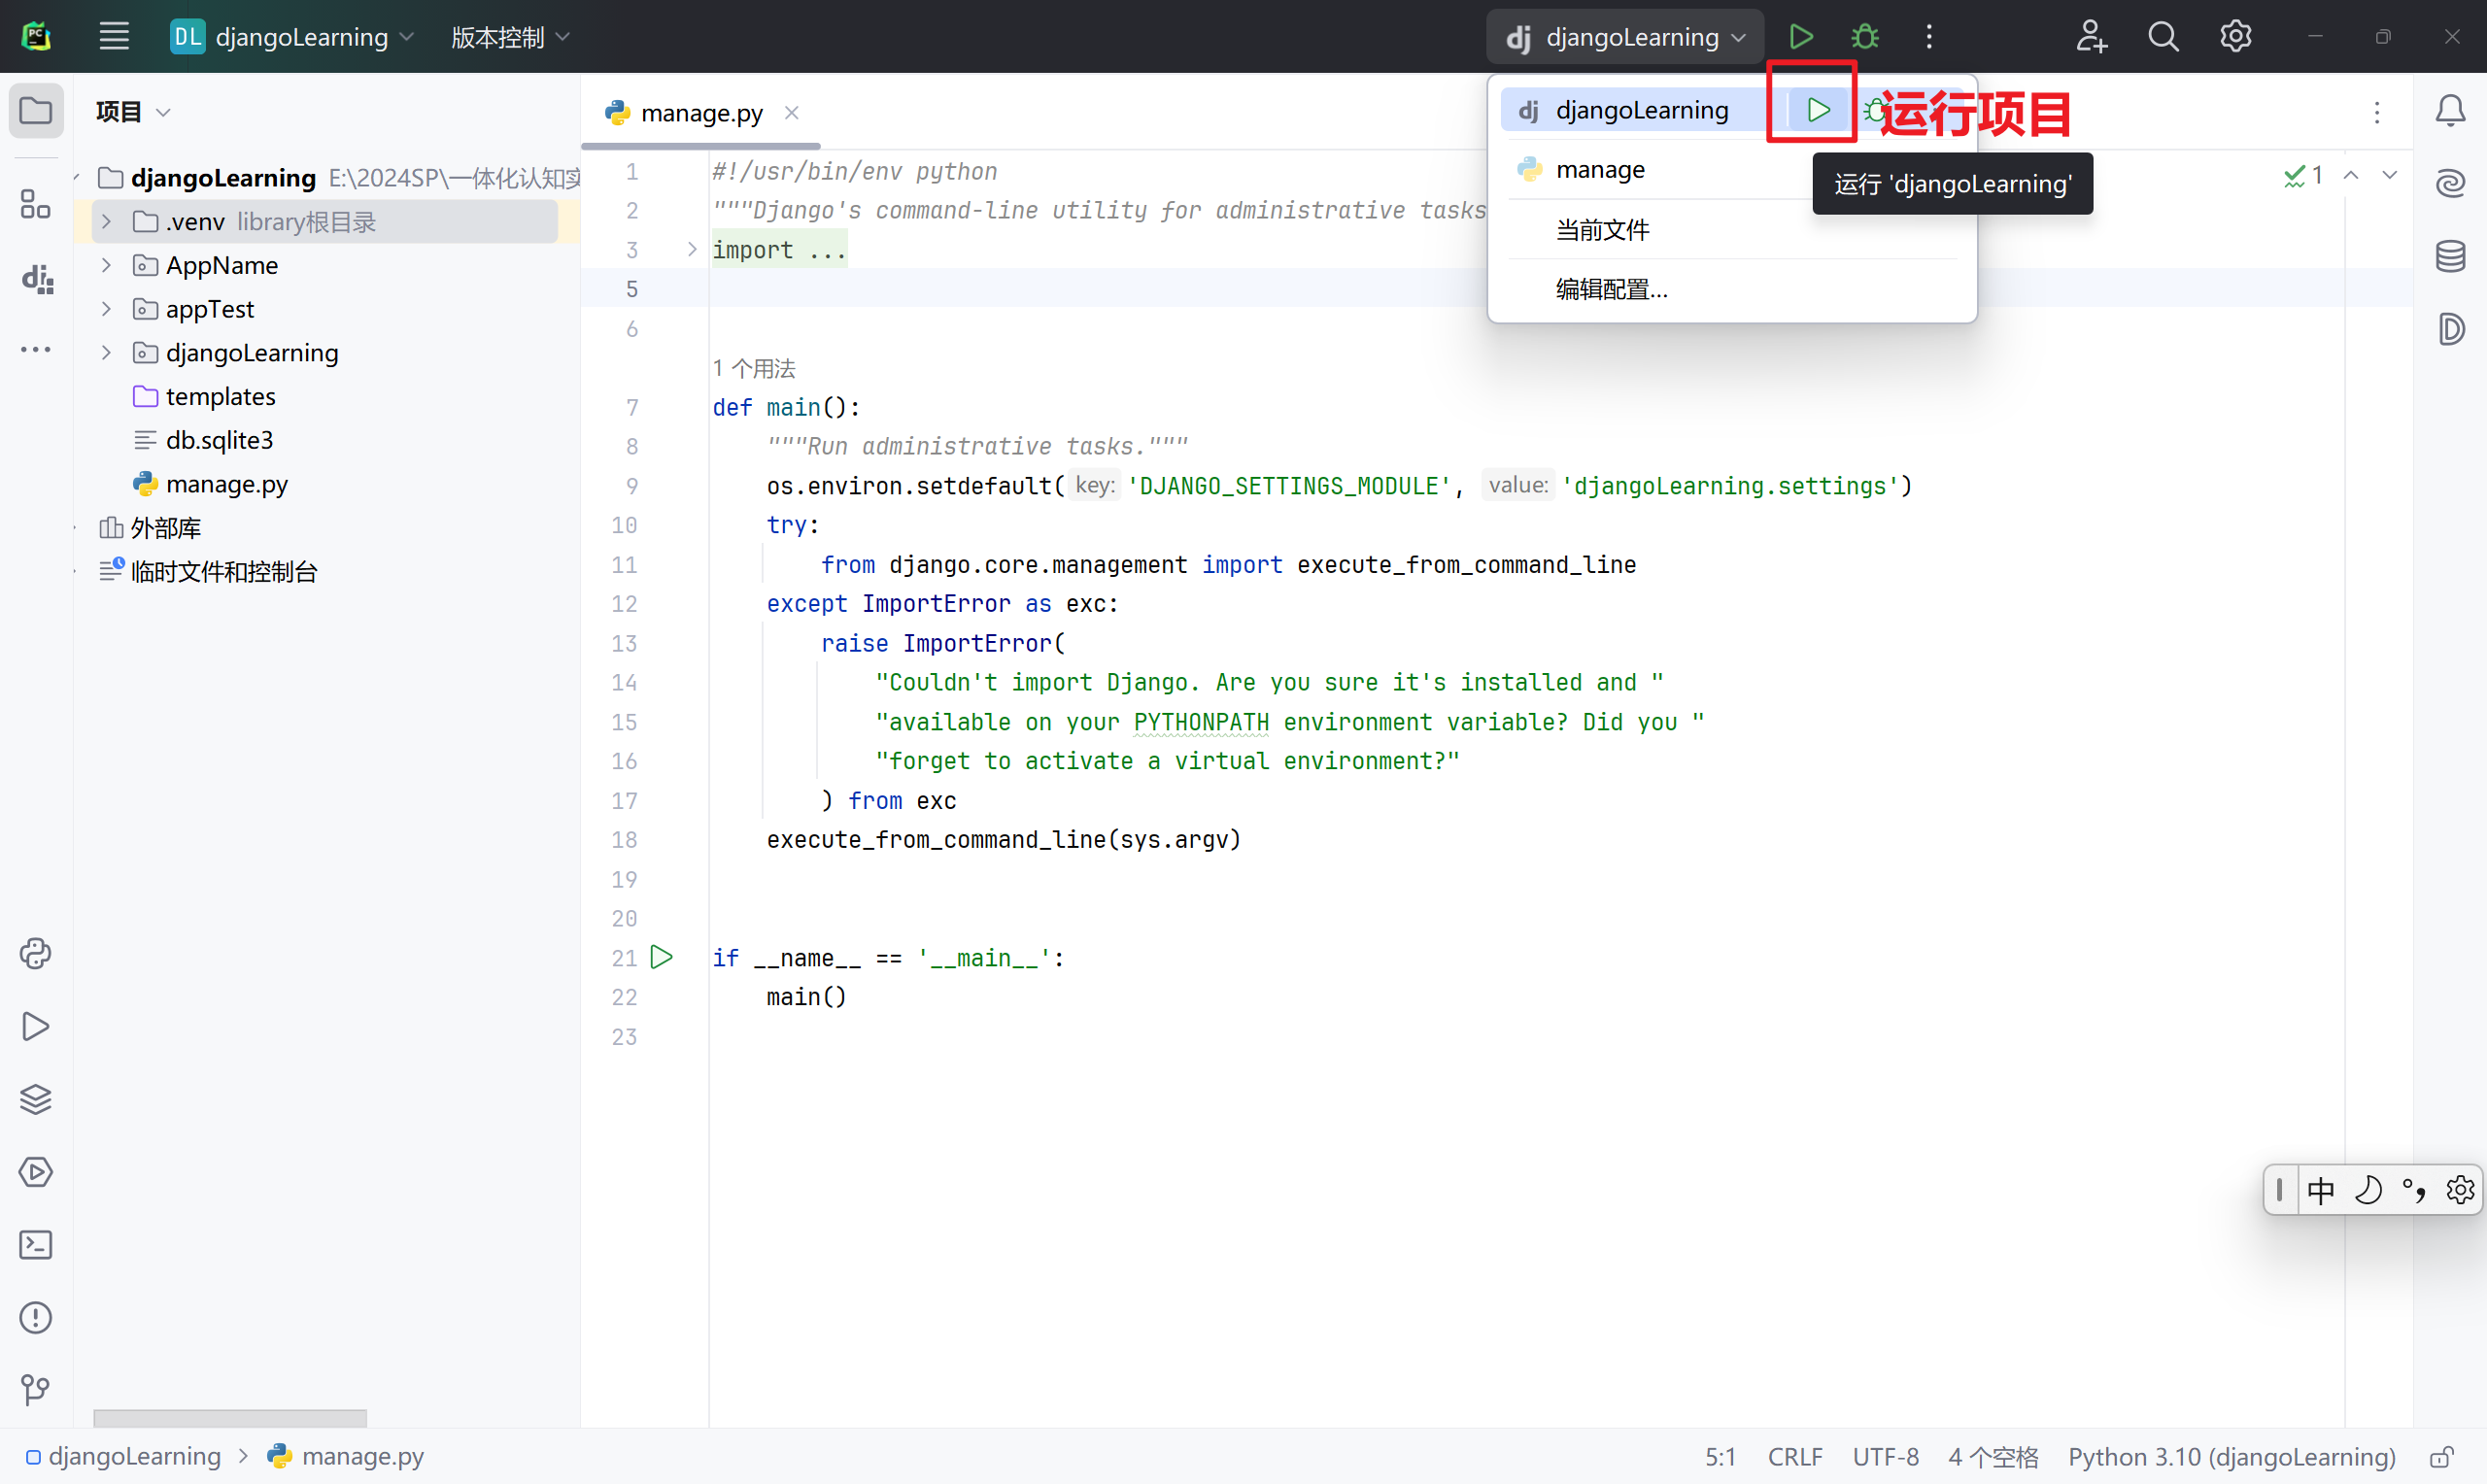Click the 1 个用法 usages hint

(x=753, y=368)
